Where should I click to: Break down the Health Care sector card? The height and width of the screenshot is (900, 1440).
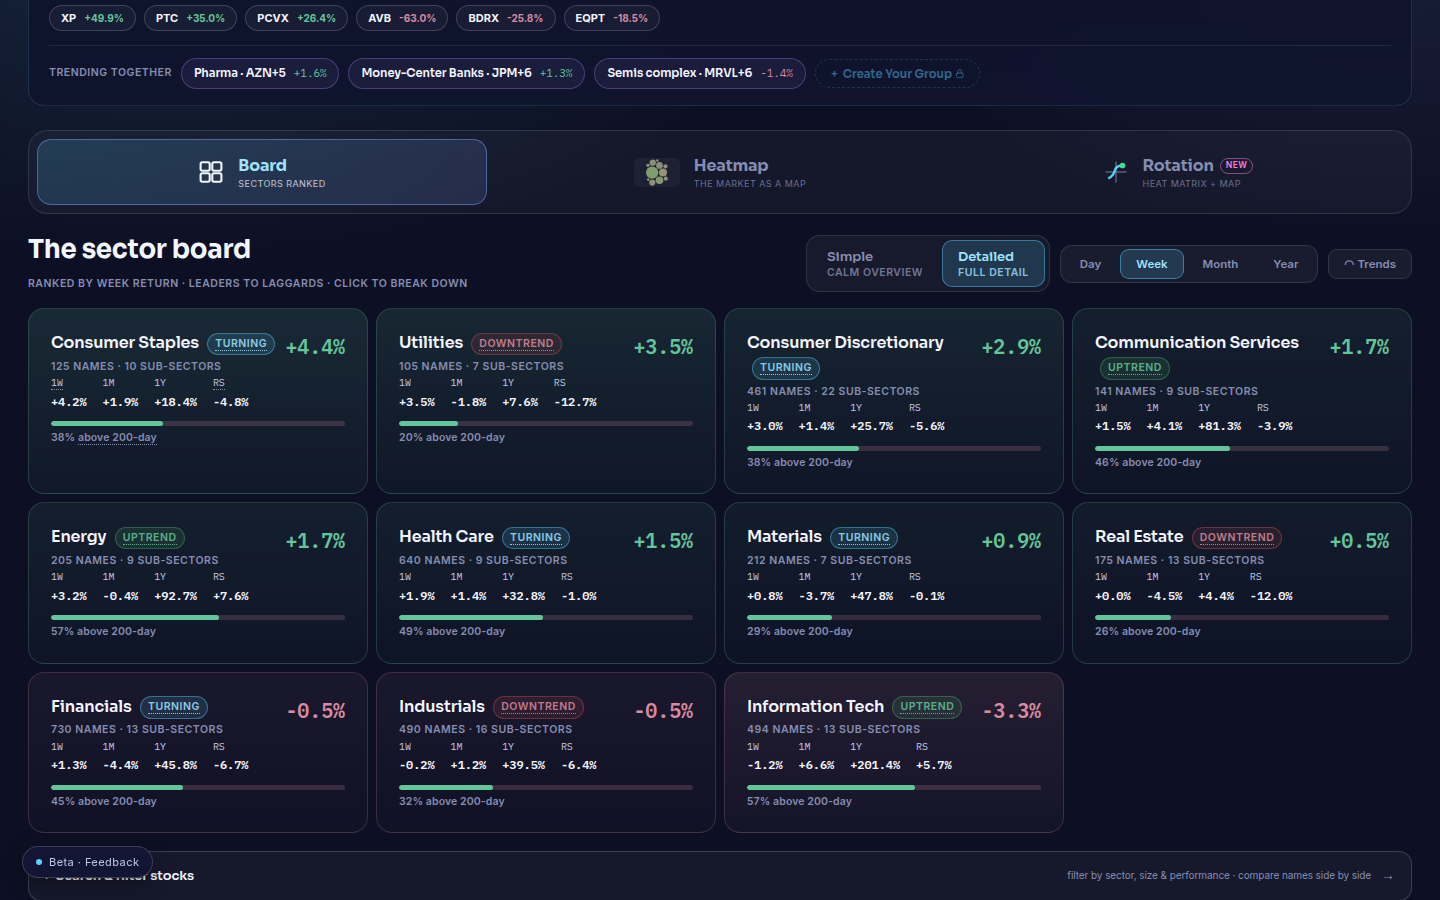[546, 583]
